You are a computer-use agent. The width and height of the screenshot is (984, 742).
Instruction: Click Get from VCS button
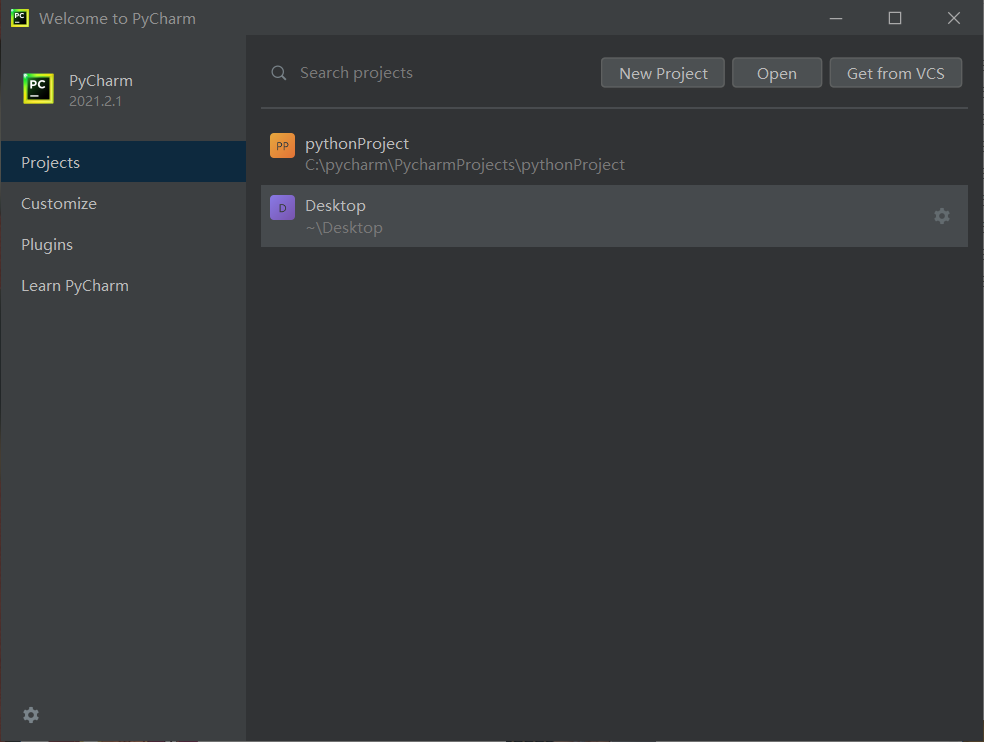[895, 72]
